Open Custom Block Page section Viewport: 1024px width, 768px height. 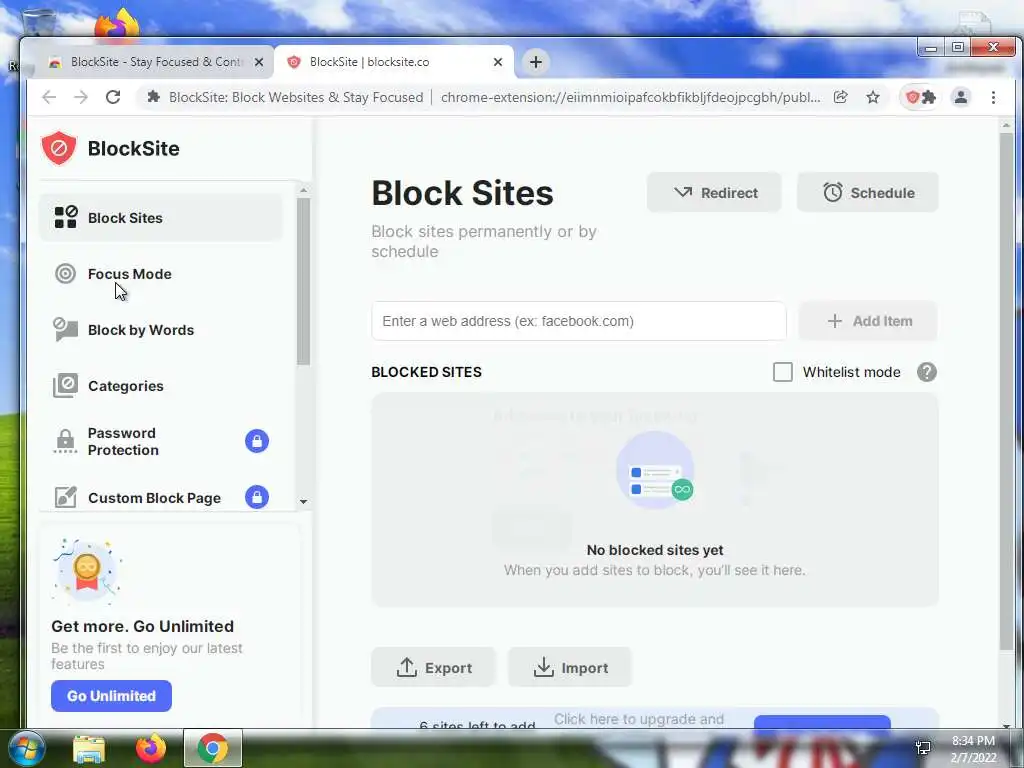click(x=161, y=498)
